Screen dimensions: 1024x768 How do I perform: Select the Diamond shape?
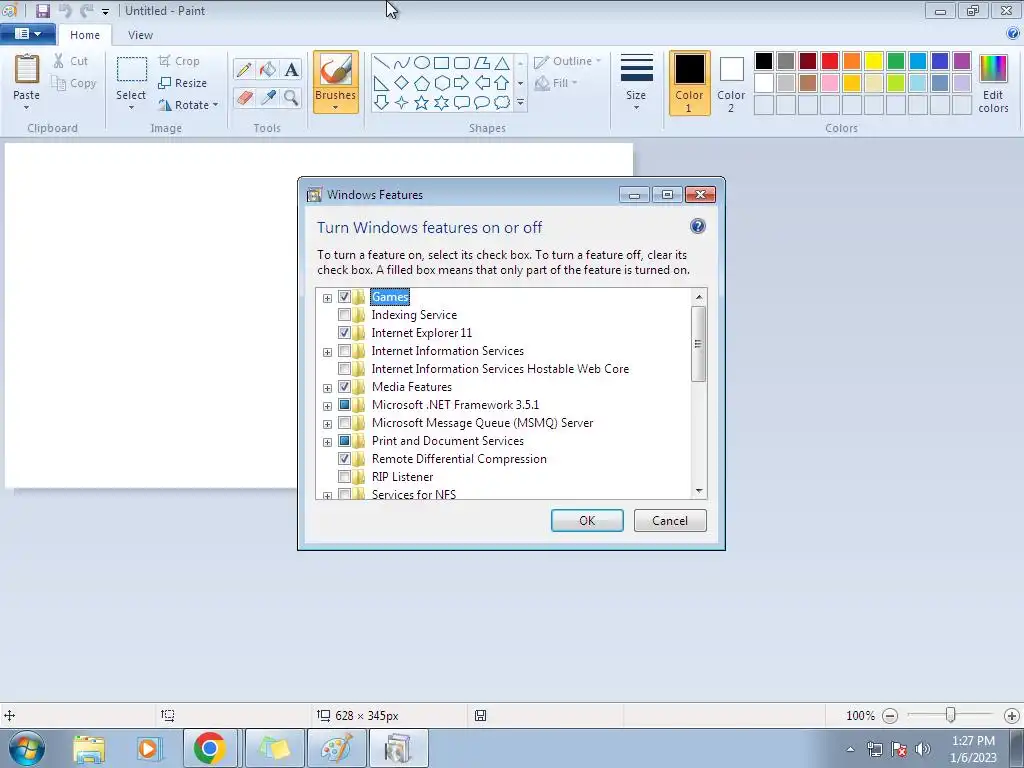[402, 83]
